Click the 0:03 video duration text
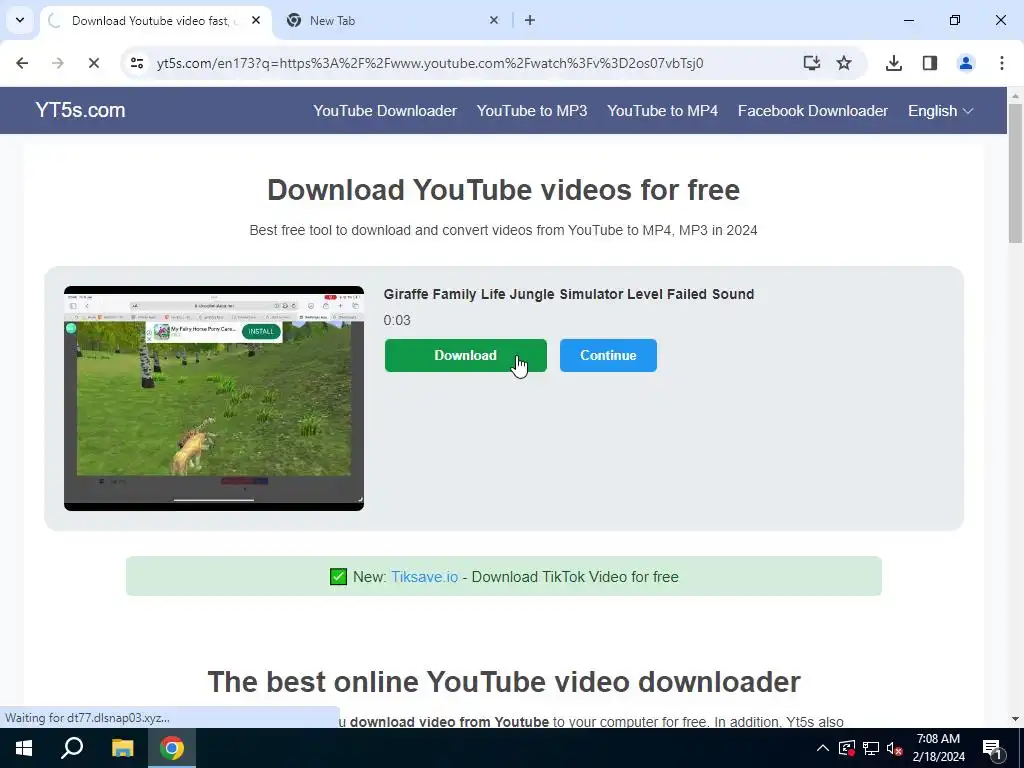Image resolution: width=1024 pixels, height=768 pixels. pyautogui.click(x=397, y=320)
